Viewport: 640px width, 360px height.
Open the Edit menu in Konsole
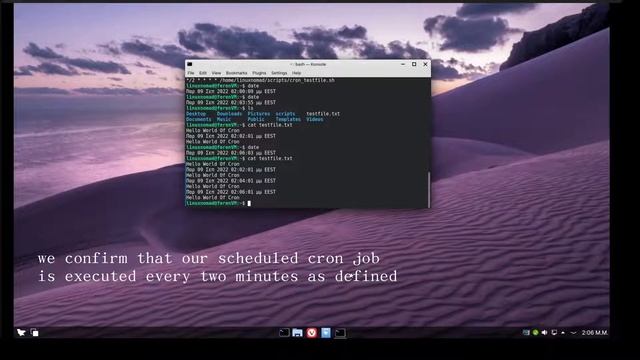point(203,73)
